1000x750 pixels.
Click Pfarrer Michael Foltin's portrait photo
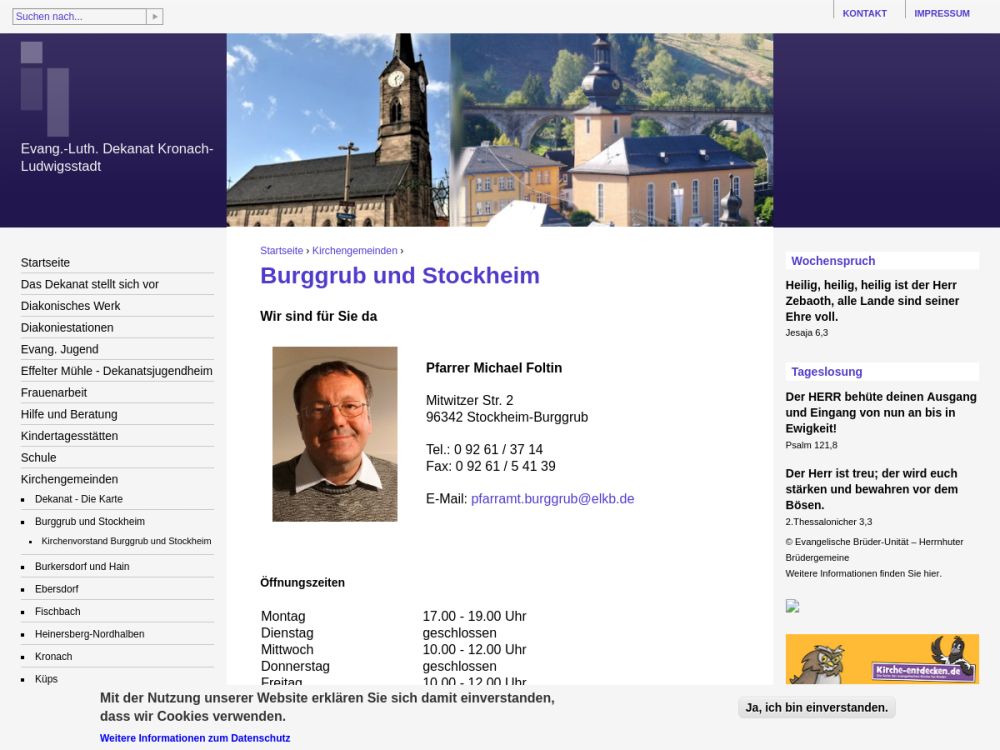coord(334,434)
